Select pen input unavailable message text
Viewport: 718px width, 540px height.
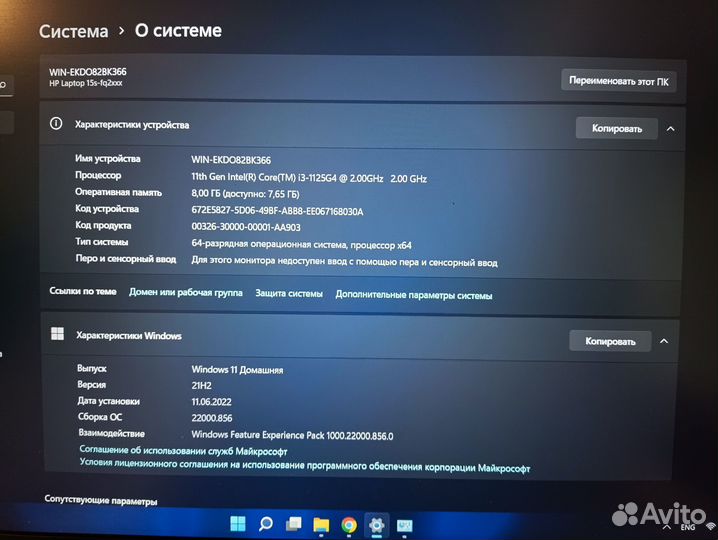pyautogui.click(x=344, y=262)
